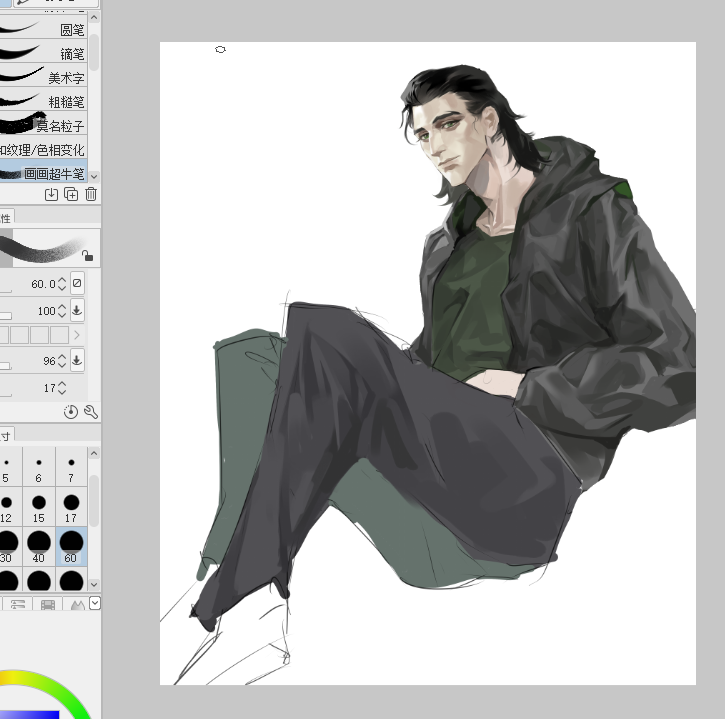Choose brush size 15 preset
Image resolution: width=725 pixels, height=719 pixels.
[39, 507]
